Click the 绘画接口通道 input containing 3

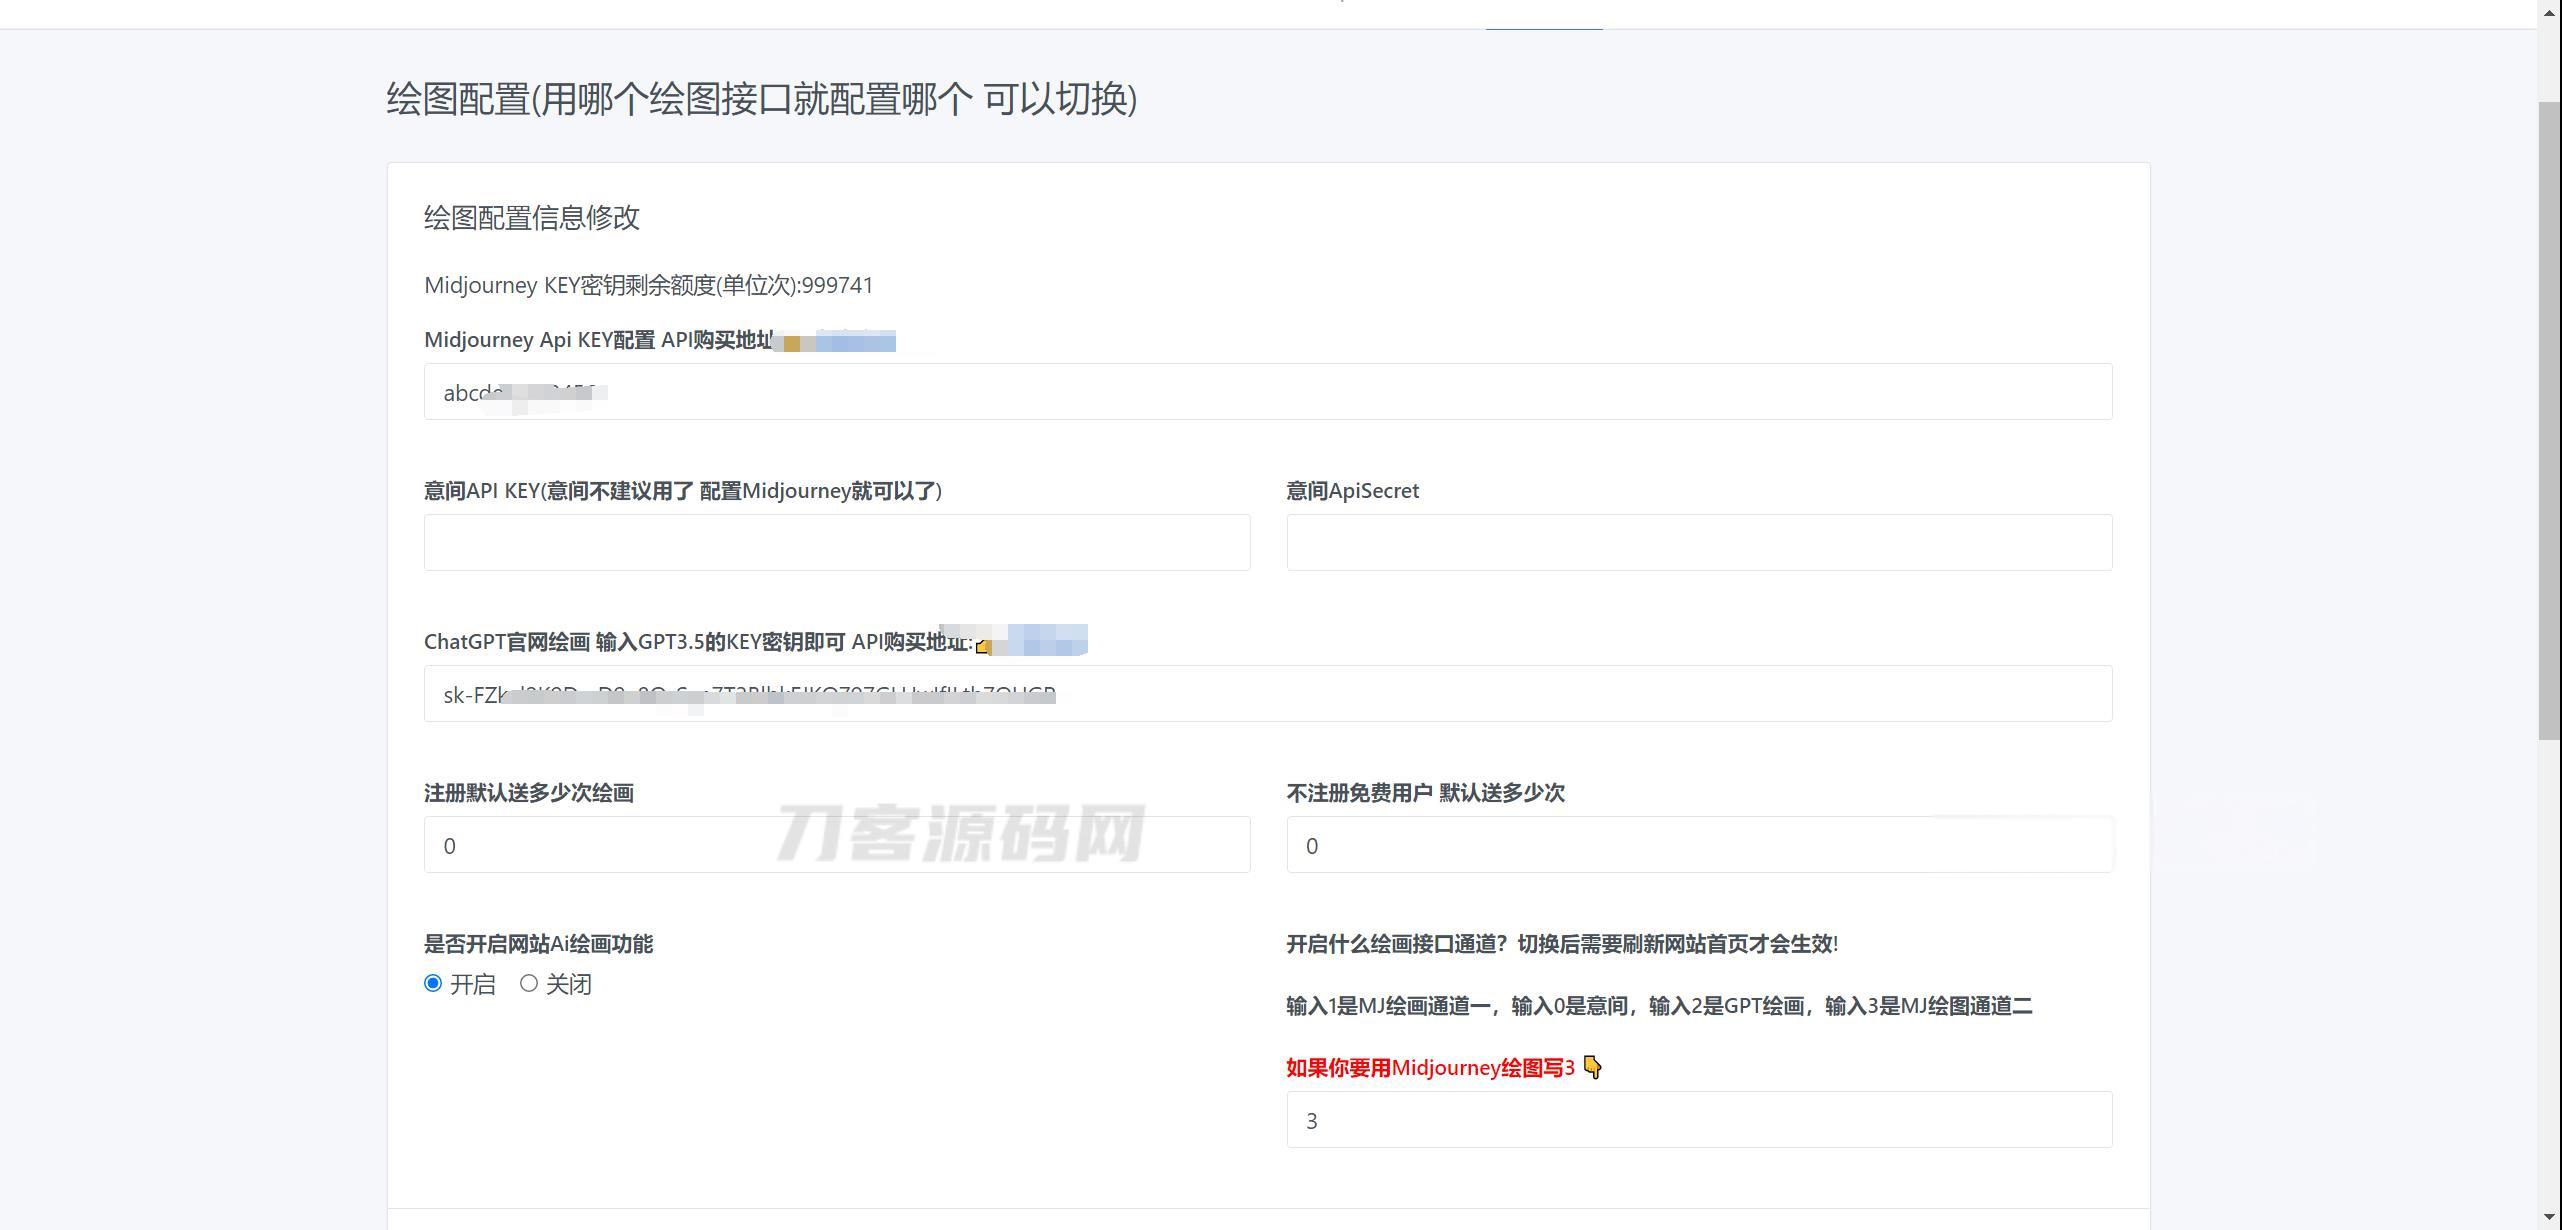click(1699, 1120)
